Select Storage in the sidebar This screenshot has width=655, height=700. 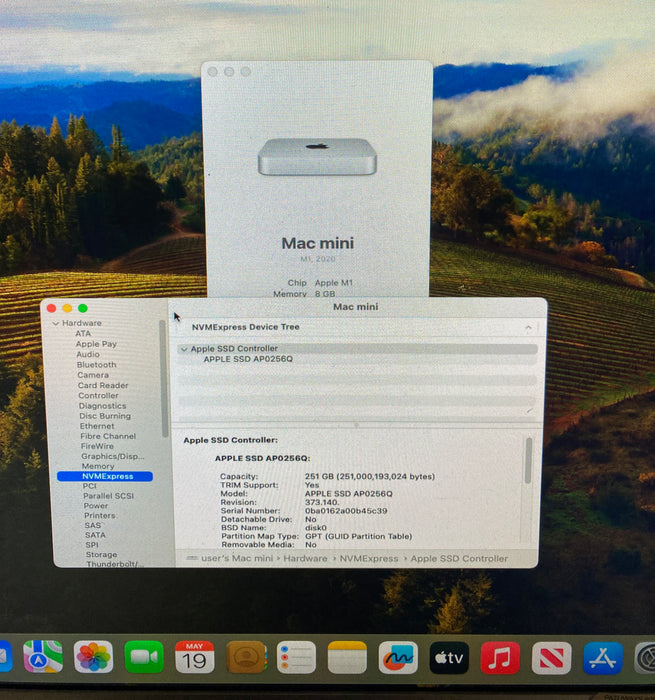[x=101, y=554]
